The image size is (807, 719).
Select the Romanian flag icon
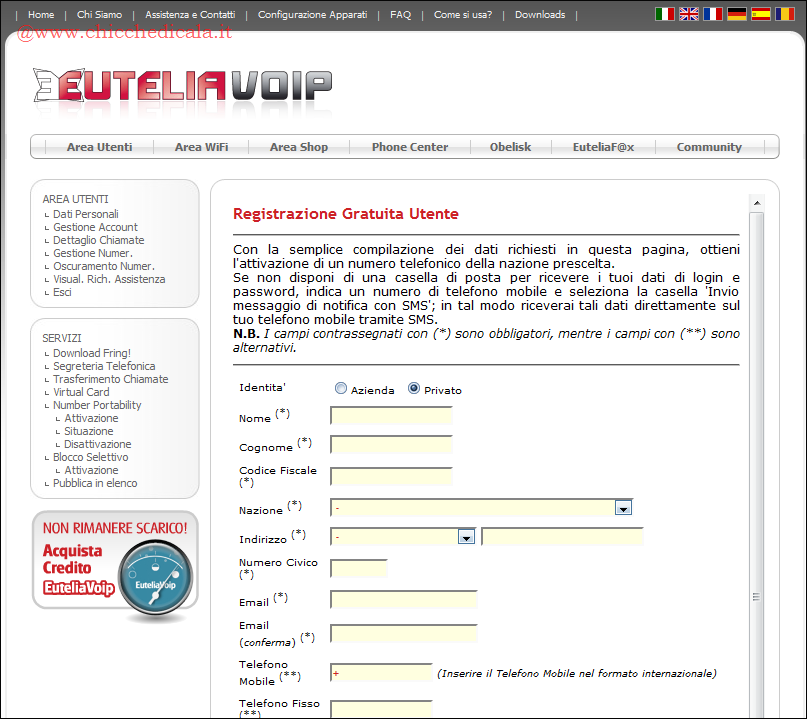[x=785, y=14]
